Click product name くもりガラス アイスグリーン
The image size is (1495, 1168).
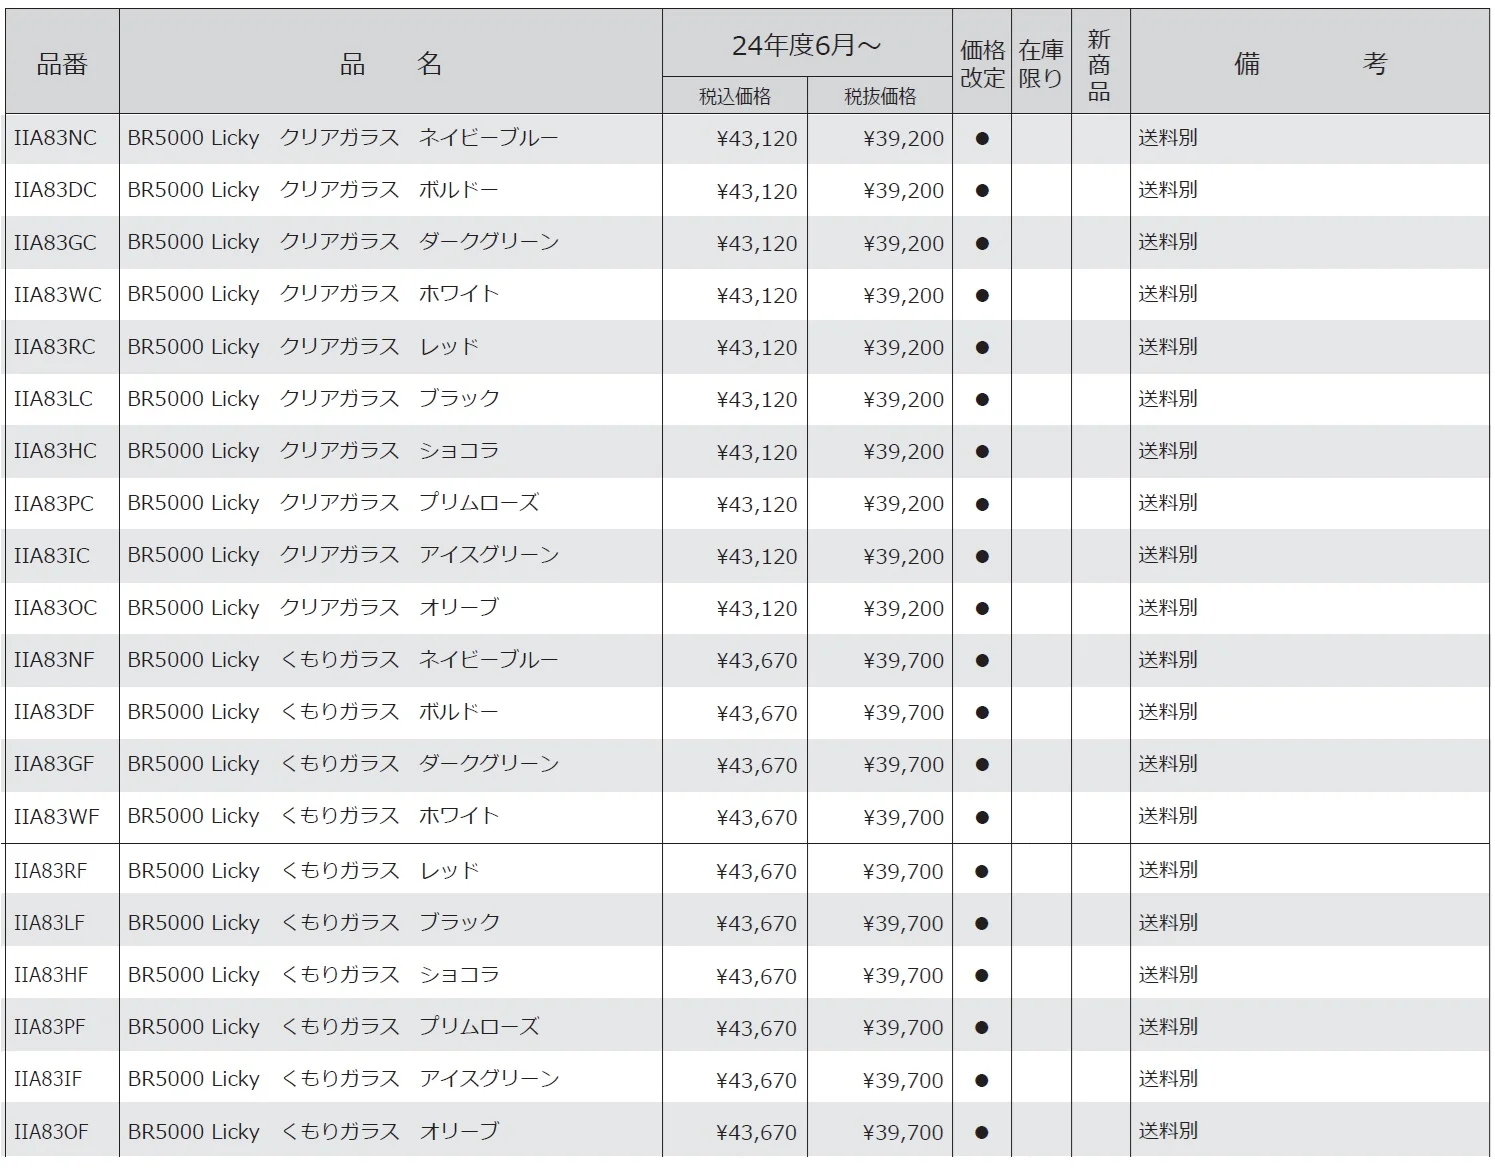pos(418,1079)
